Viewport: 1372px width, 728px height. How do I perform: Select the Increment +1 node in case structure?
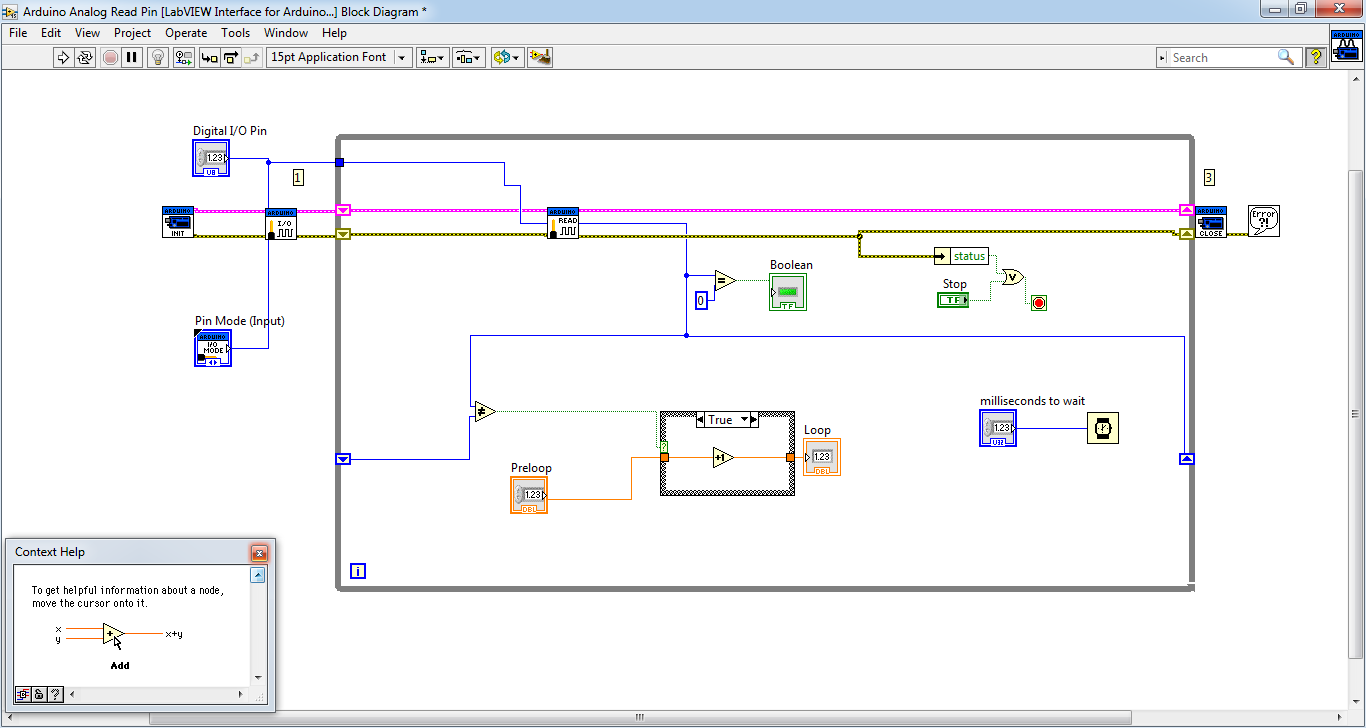click(723, 458)
